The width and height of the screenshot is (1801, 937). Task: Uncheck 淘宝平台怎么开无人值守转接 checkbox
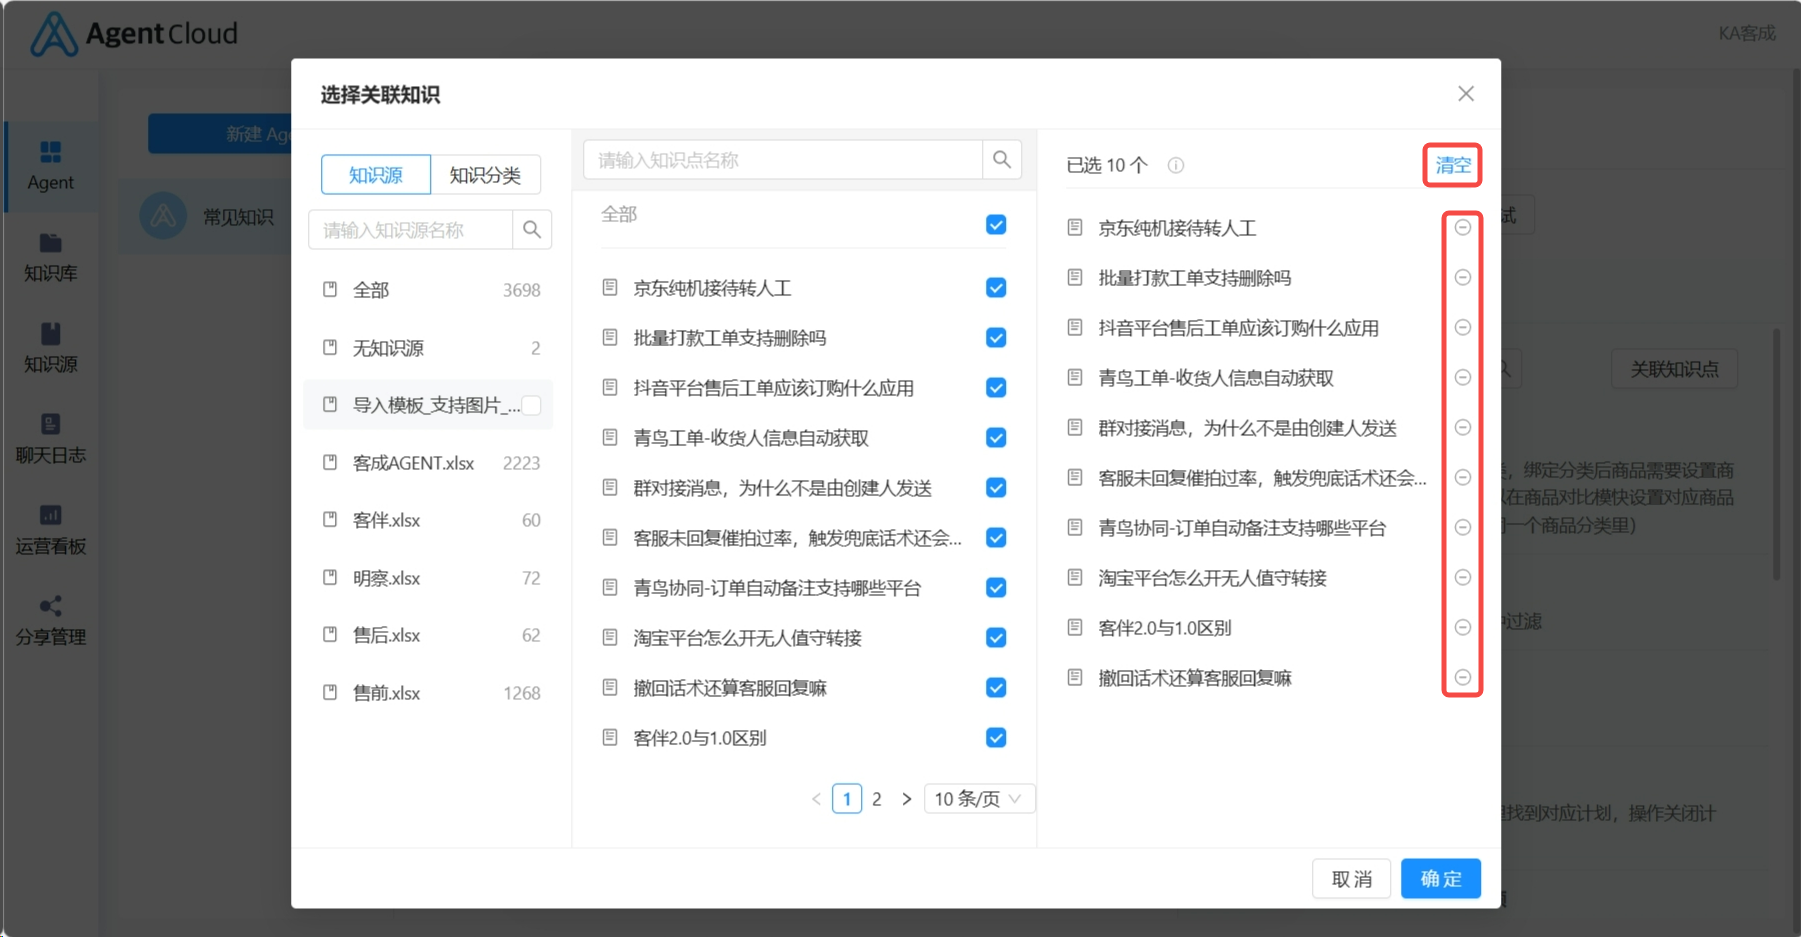pos(996,638)
